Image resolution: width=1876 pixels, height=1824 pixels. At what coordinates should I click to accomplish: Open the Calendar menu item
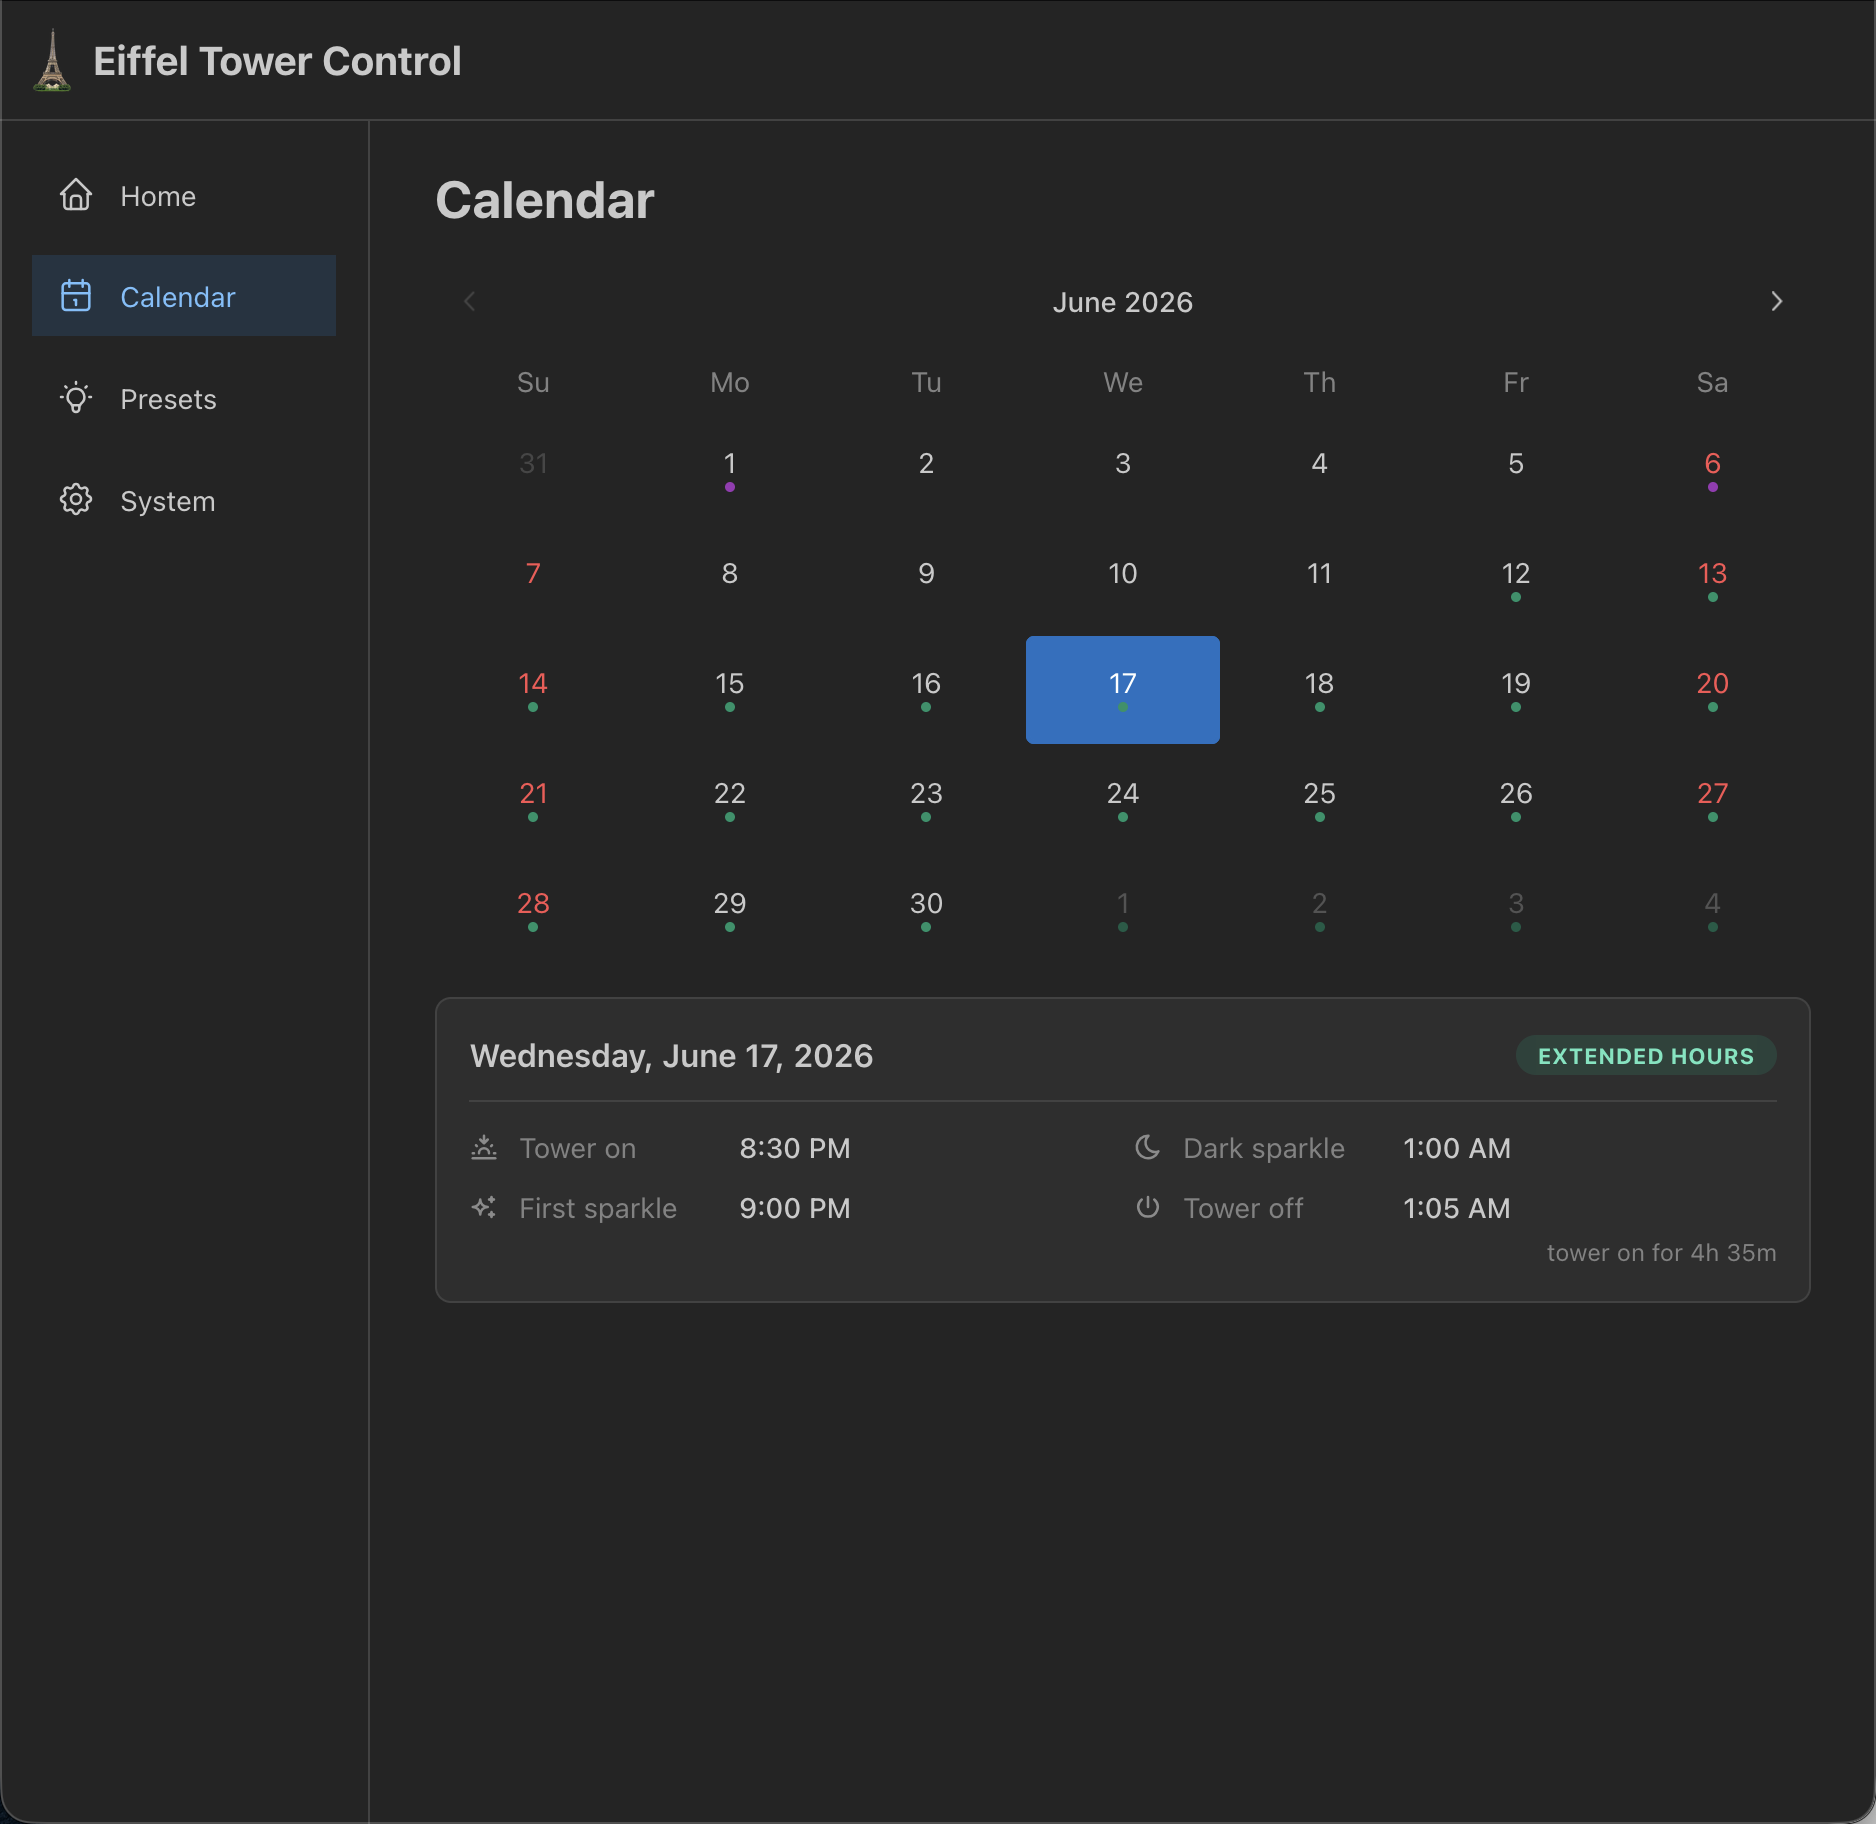point(184,296)
